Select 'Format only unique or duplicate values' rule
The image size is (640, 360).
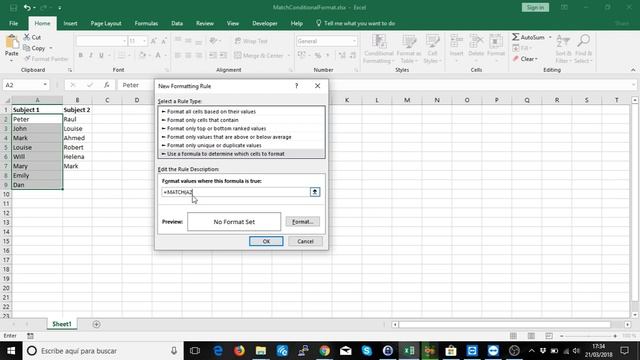[241, 145]
